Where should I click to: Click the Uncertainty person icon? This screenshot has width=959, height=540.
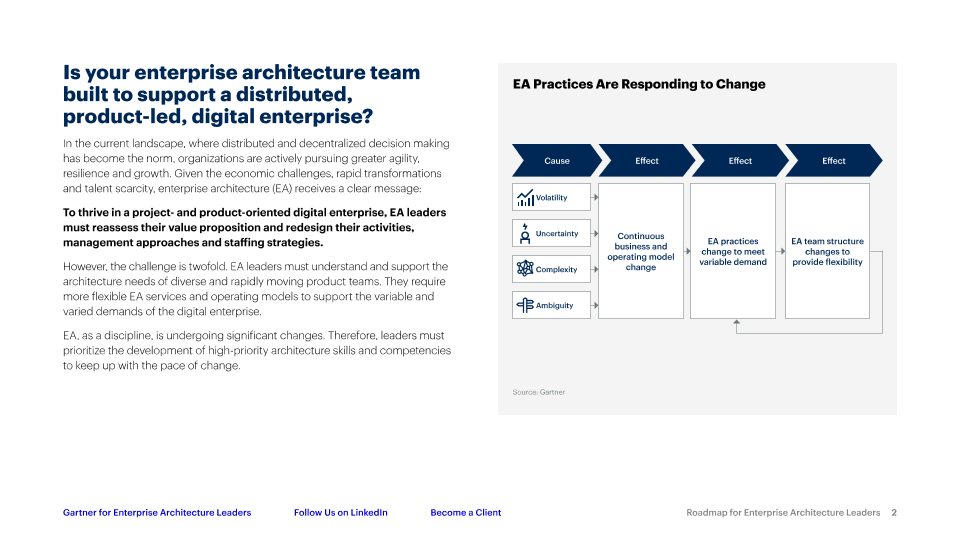(525, 234)
